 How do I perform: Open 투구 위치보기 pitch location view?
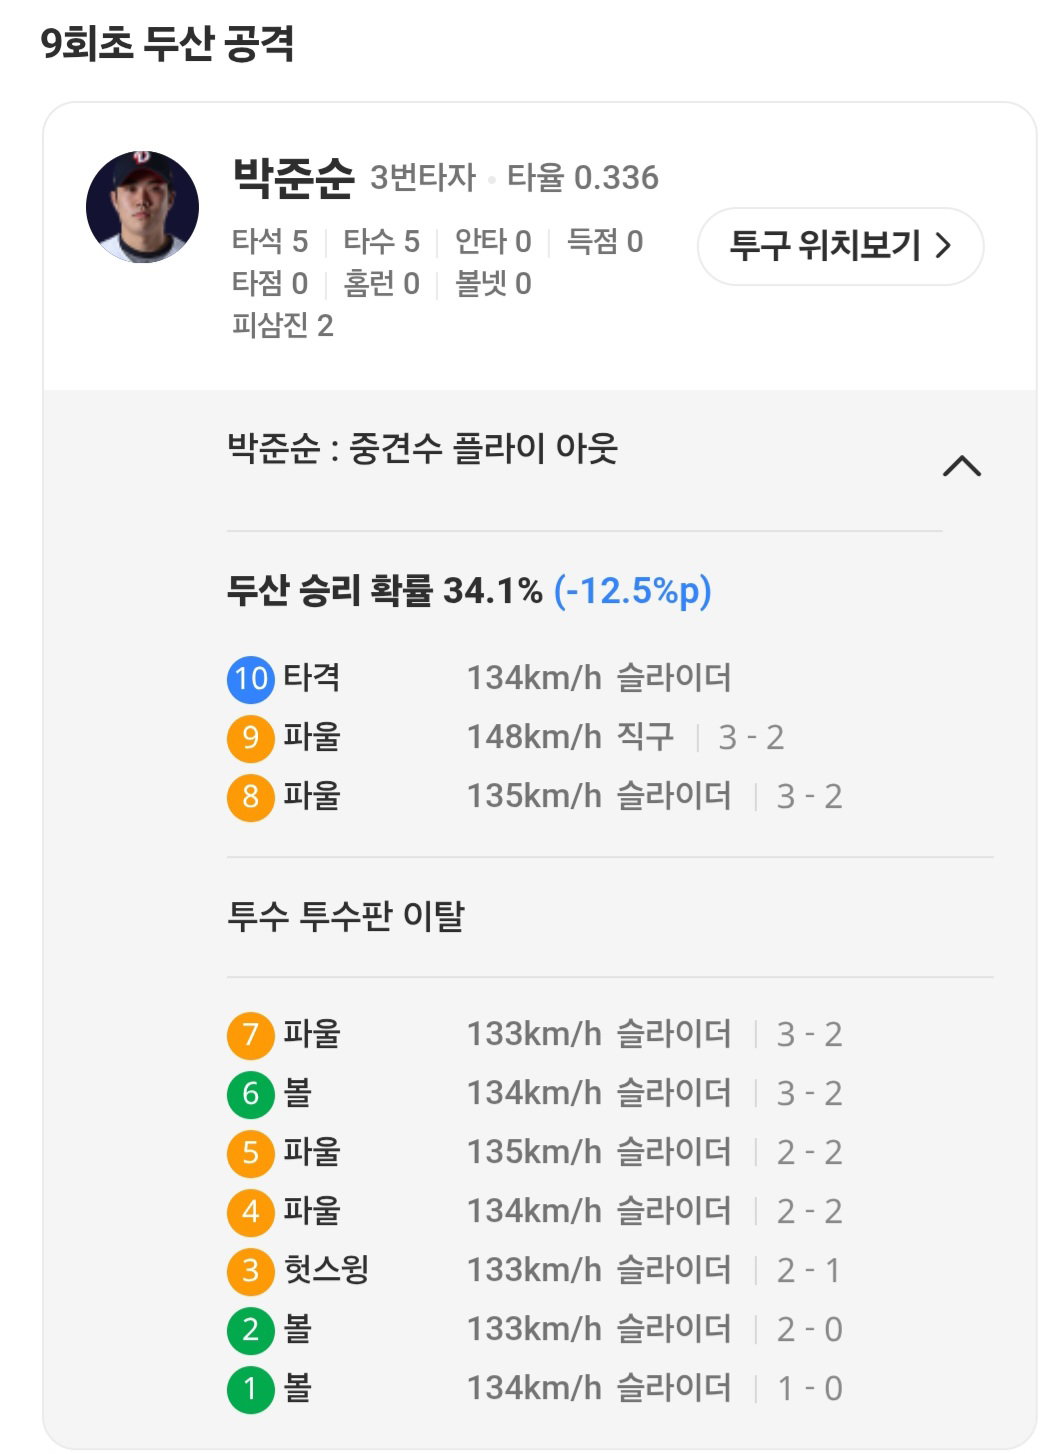tap(840, 246)
